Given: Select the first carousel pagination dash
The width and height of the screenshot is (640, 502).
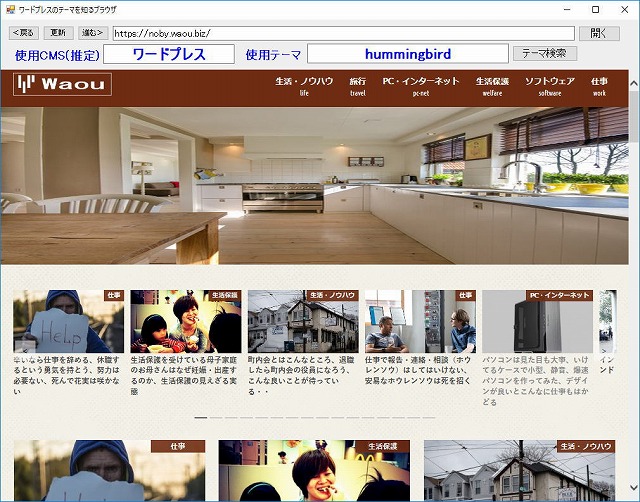Looking at the screenshot, I should (x=201, y=418).
